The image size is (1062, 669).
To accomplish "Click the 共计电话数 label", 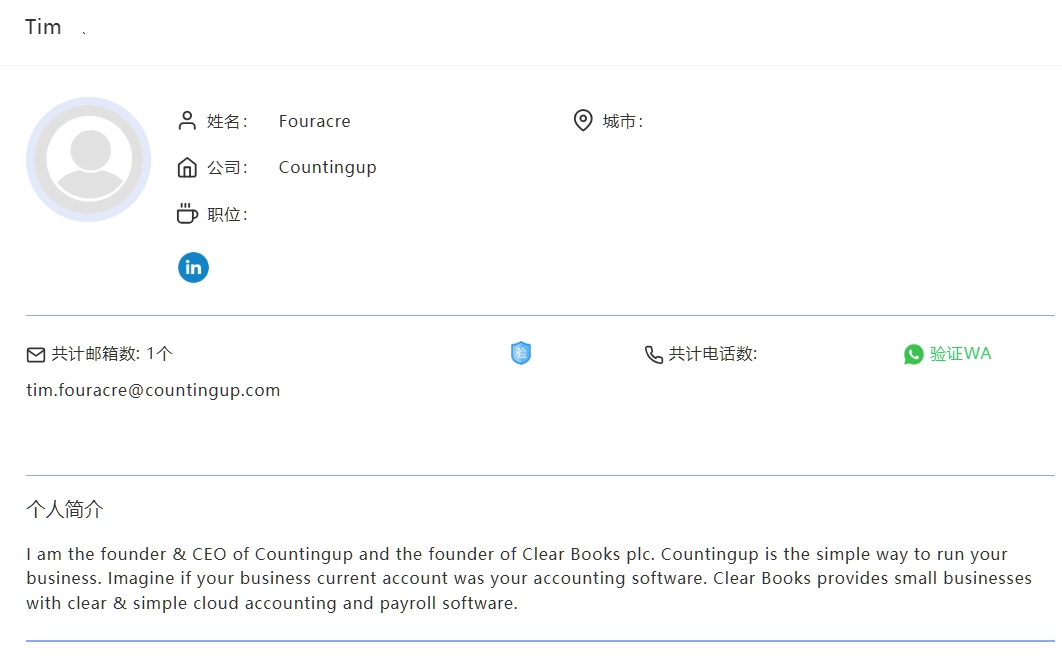I will click(713, 353).
